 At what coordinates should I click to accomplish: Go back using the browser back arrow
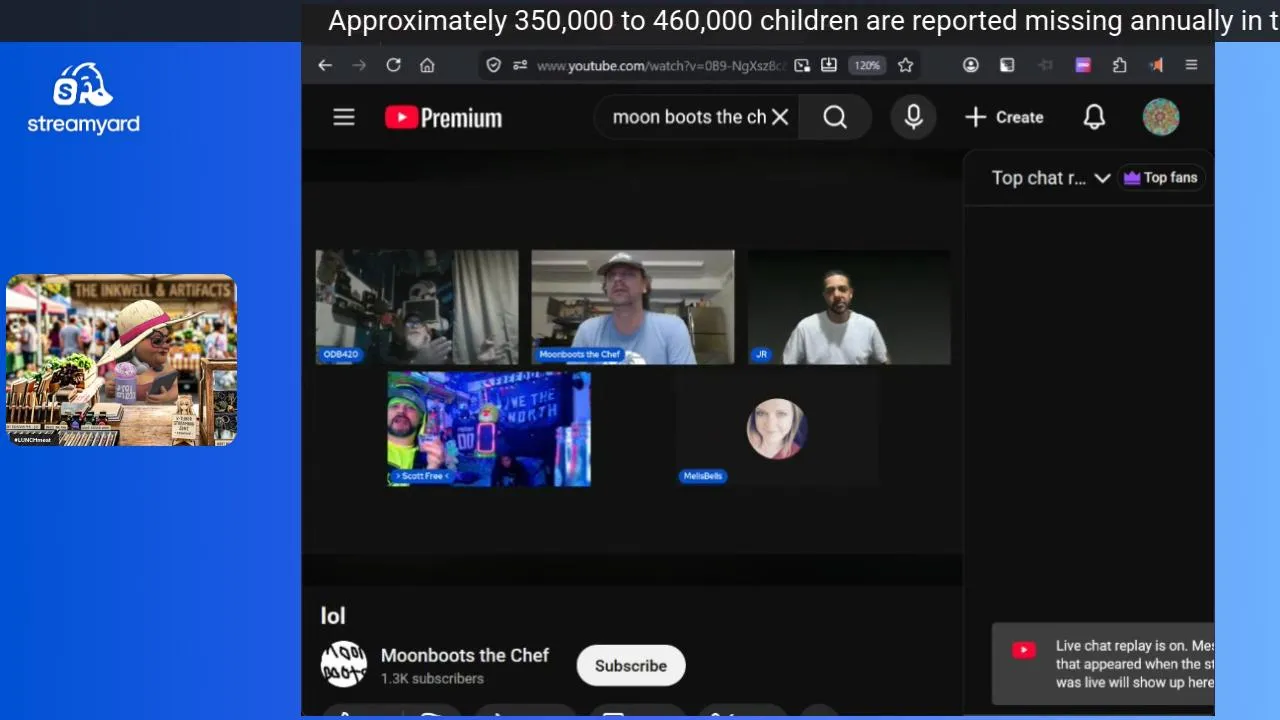325,65
